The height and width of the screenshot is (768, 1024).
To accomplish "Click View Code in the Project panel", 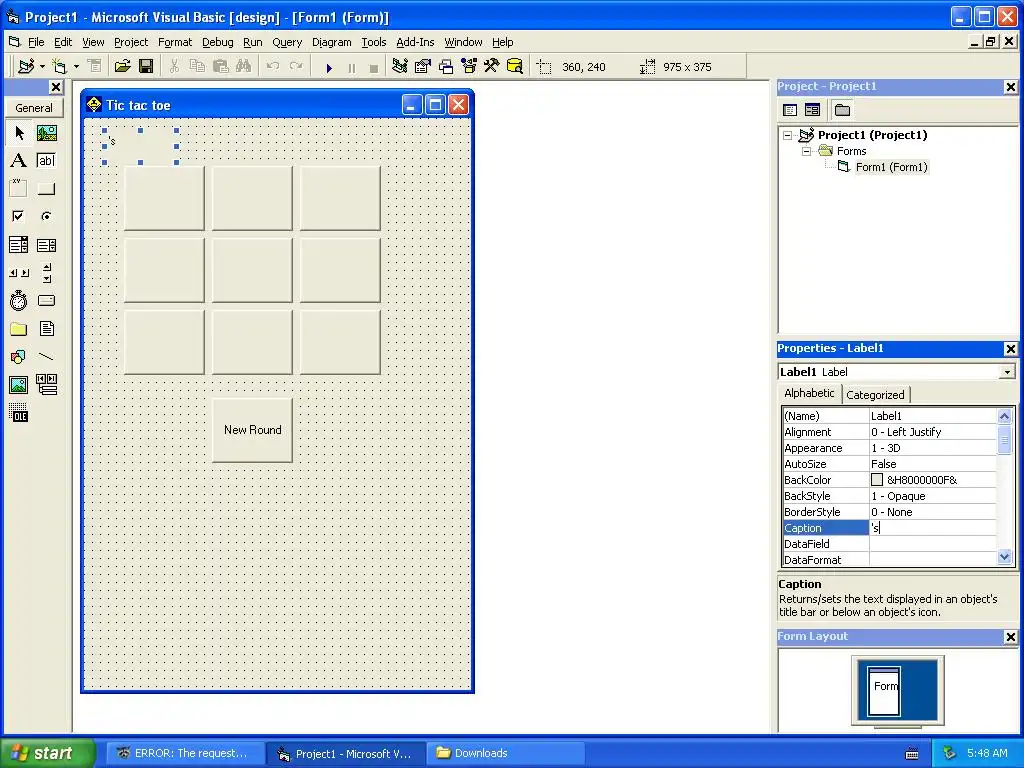I will (x=790, y=110).
